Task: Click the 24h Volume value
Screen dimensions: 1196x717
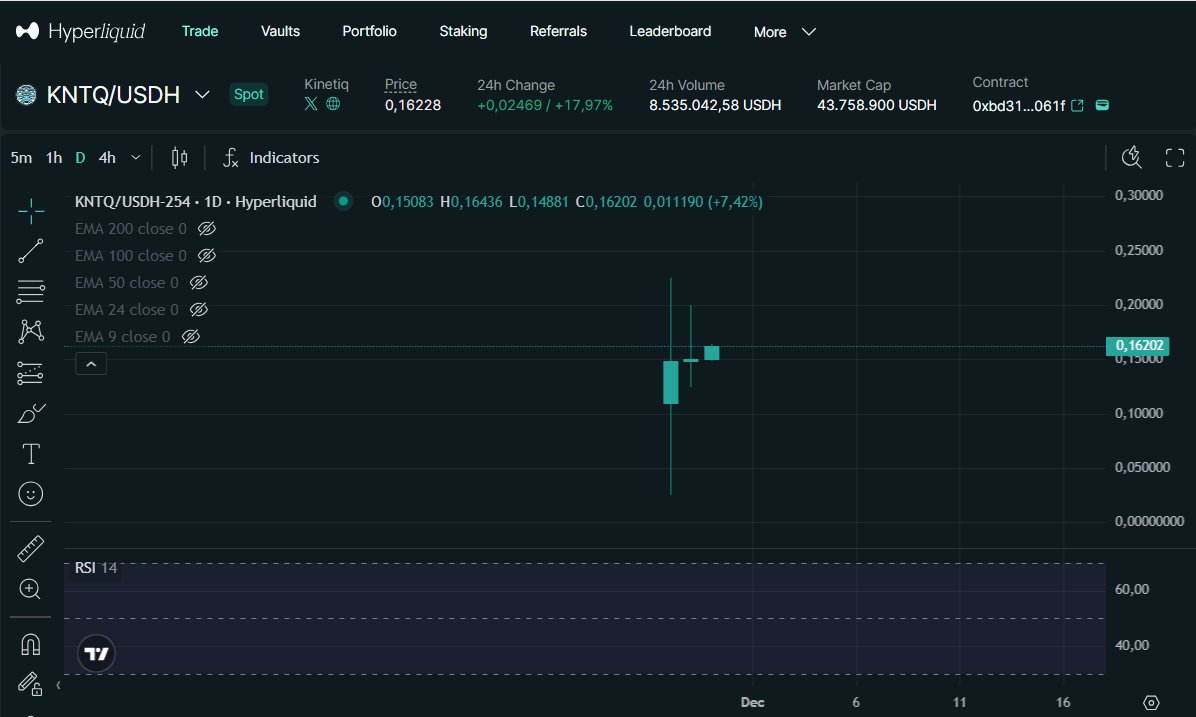Action: 715,105
